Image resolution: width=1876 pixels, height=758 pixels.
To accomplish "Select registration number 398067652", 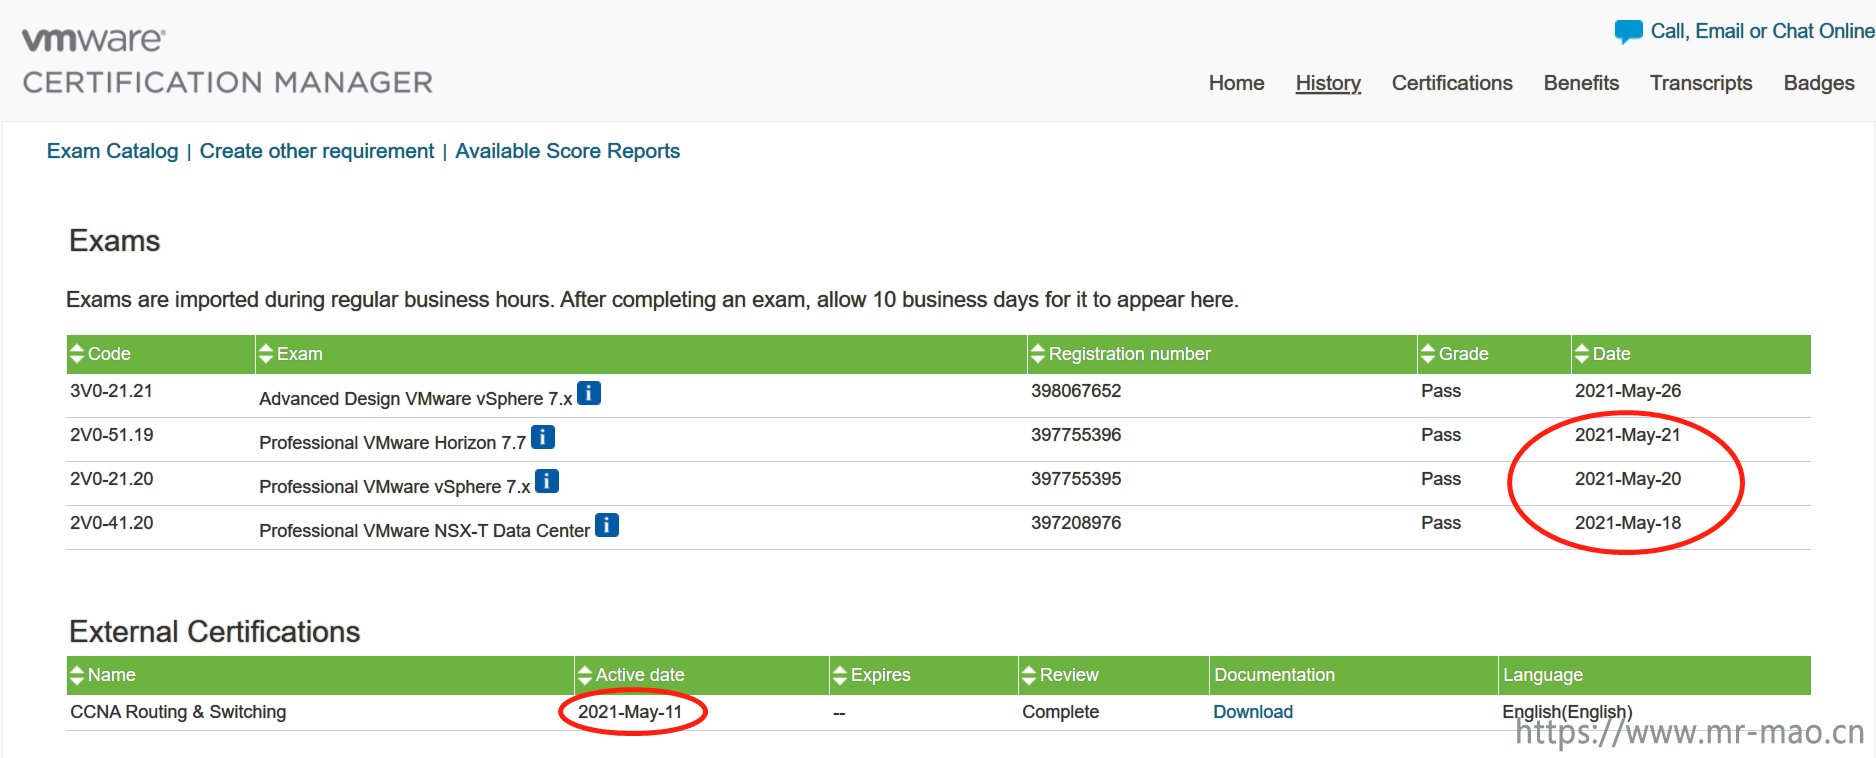I will 1076,391.
